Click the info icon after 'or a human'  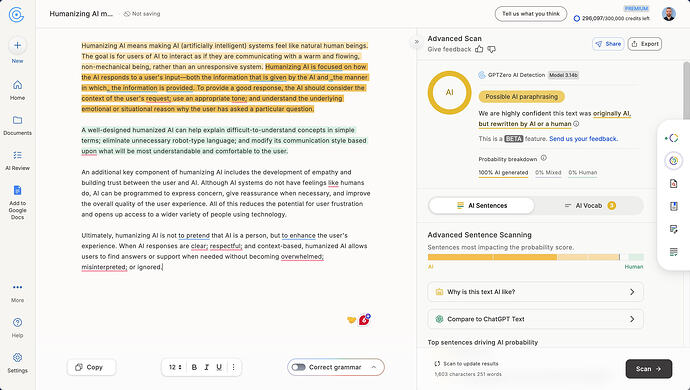(x=576, y=124)
